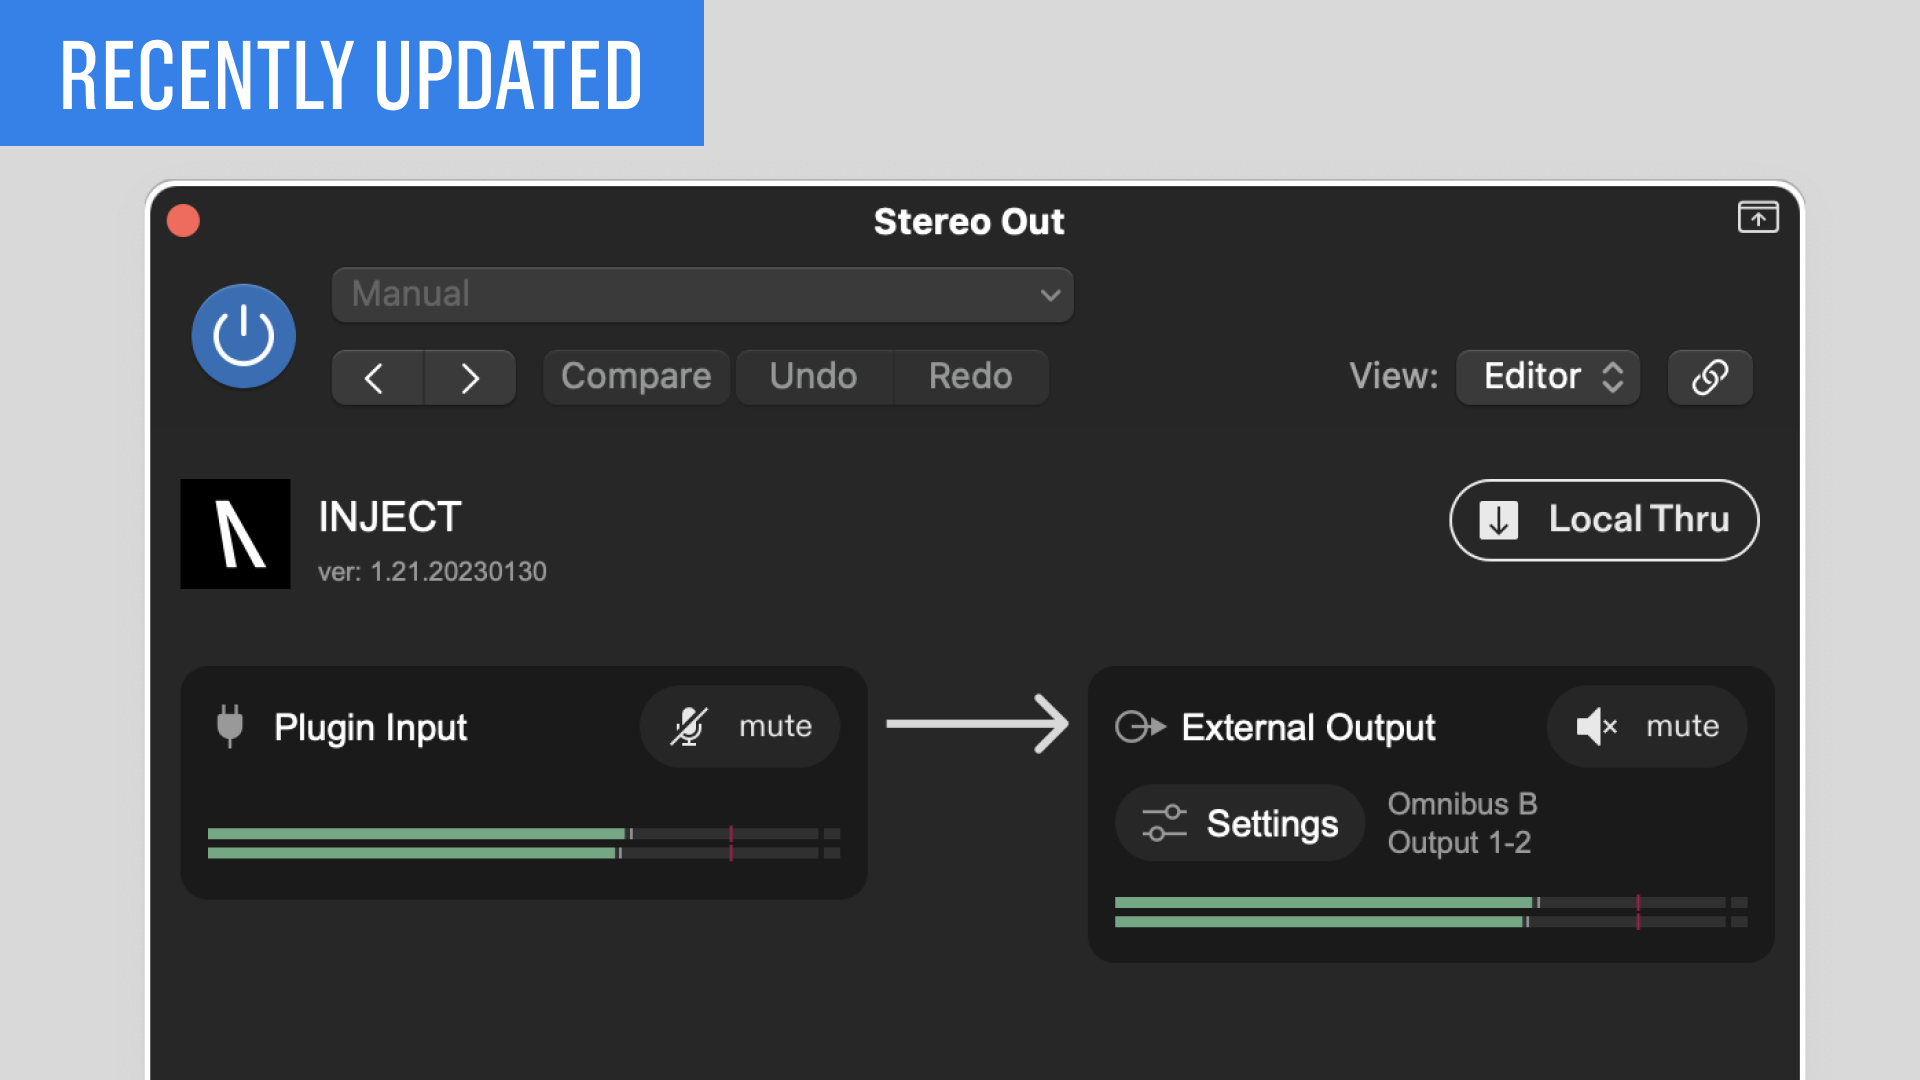Click the Compare button
The image size is (1920, 1080).
(636, 377)
